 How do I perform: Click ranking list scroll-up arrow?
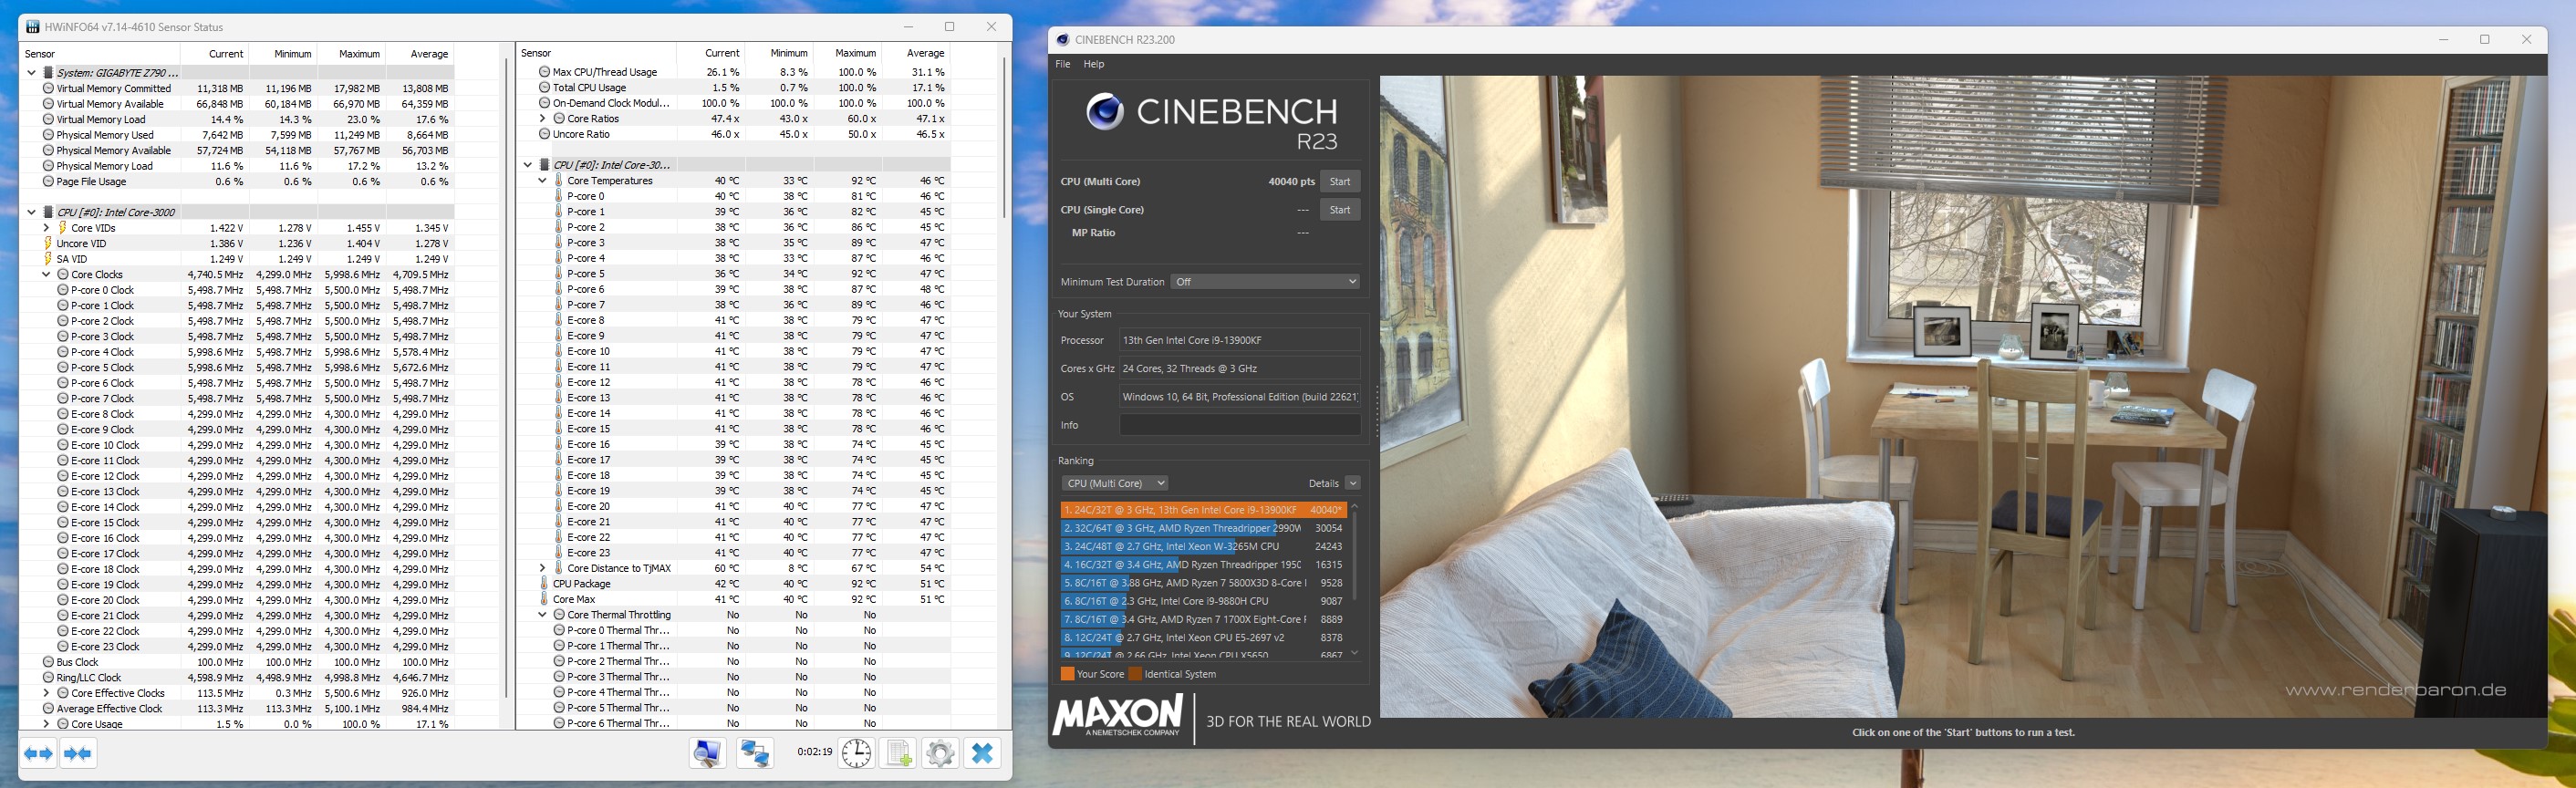1355,507
